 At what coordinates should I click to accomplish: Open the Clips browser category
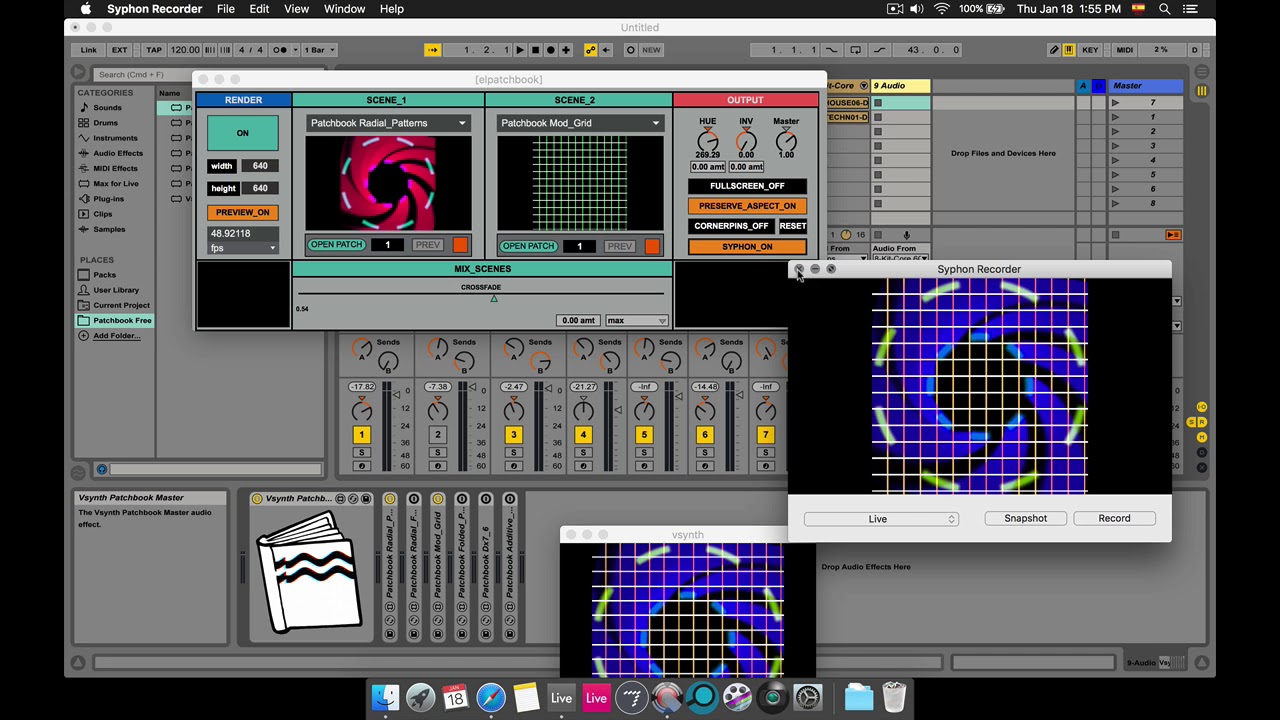103,214
